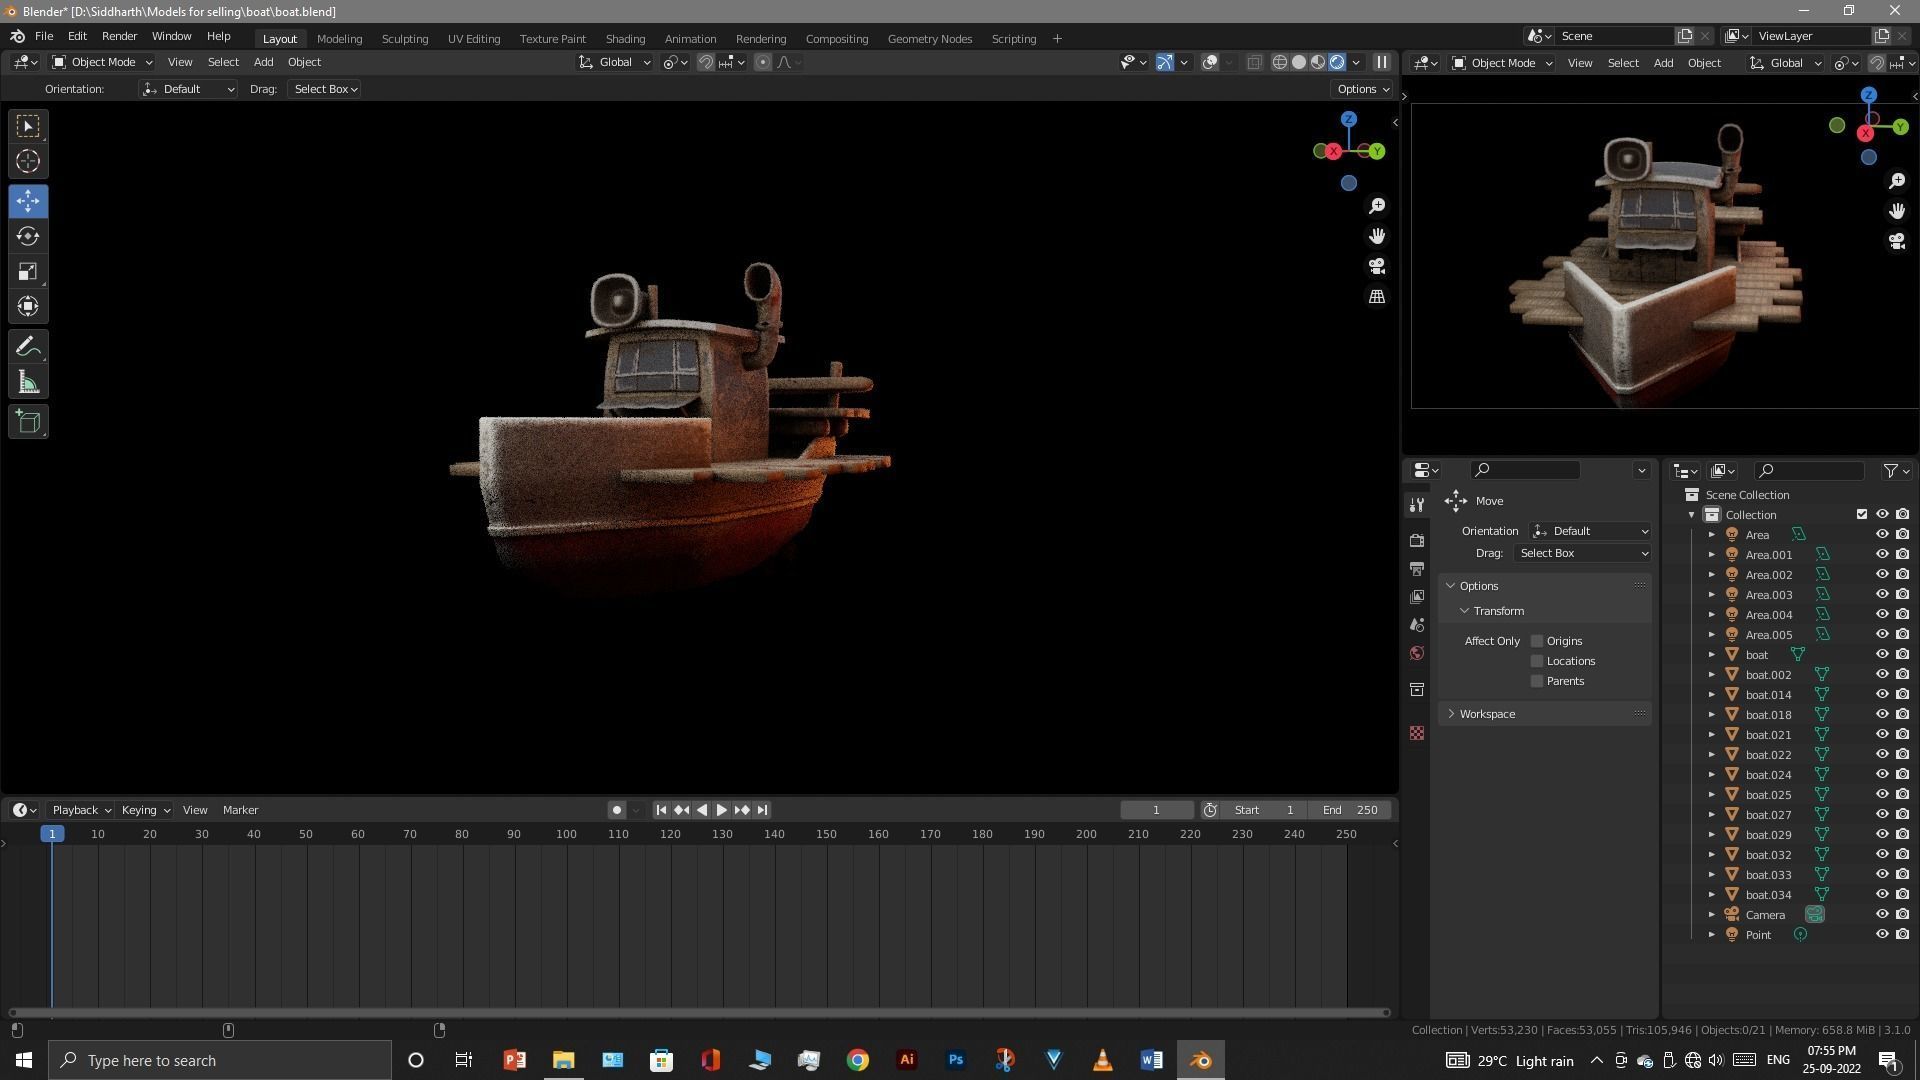Select the Cursor tool

[28, 161]
